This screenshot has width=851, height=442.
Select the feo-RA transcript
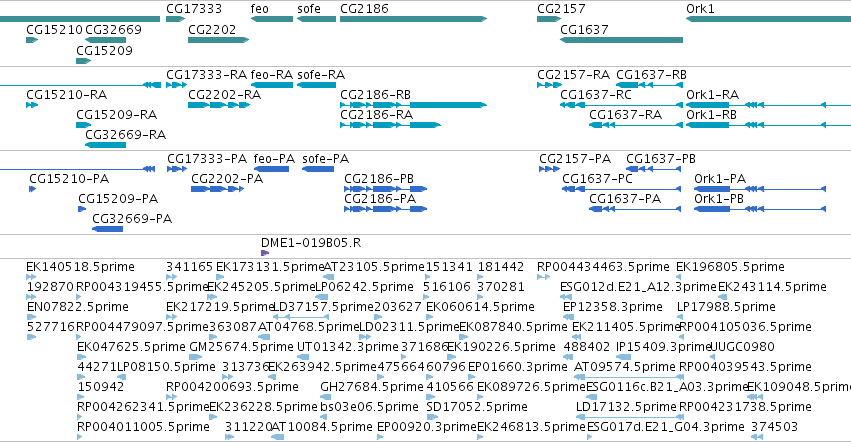pyautogui.click(x=272, y=85)
